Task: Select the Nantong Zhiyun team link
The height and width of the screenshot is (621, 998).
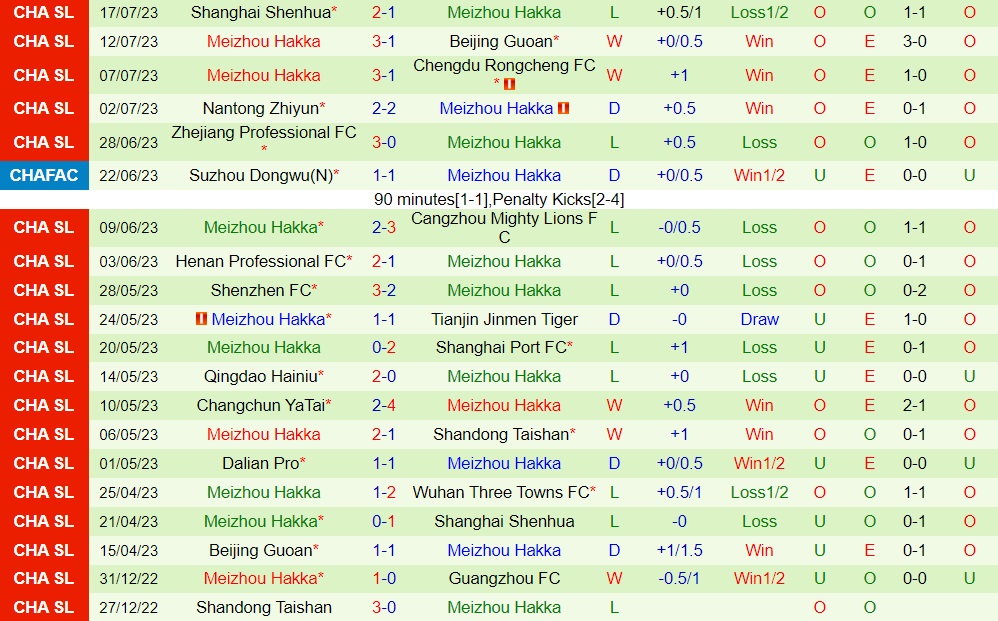Action: click(x=260, y=108)
